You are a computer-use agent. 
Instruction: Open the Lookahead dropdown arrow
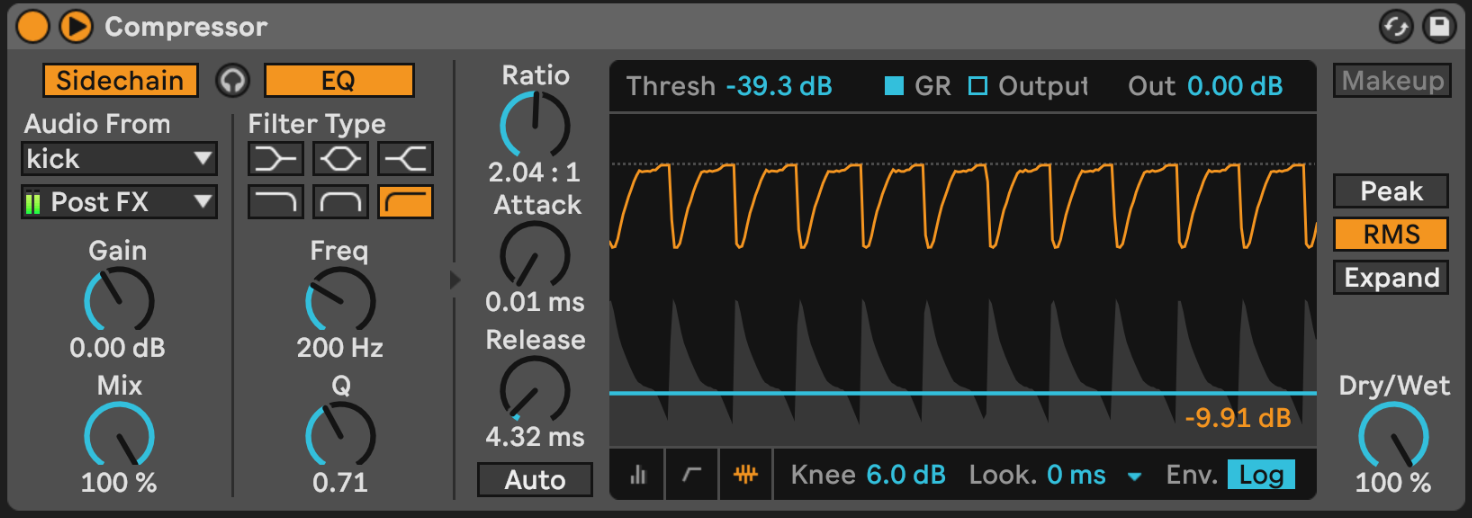(1134, 477)
